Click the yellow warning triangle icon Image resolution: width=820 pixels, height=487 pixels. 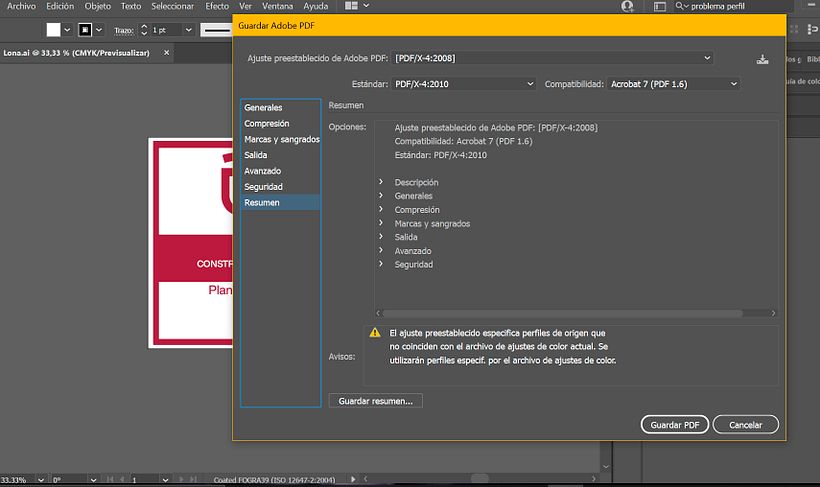click(375, 333)
